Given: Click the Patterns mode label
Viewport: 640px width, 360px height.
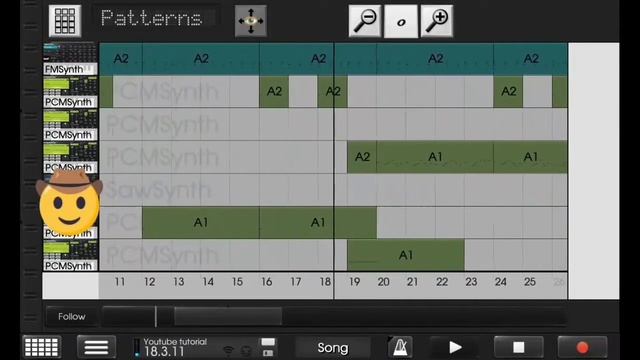Looking at the screenshot, I should coord(151,18).
